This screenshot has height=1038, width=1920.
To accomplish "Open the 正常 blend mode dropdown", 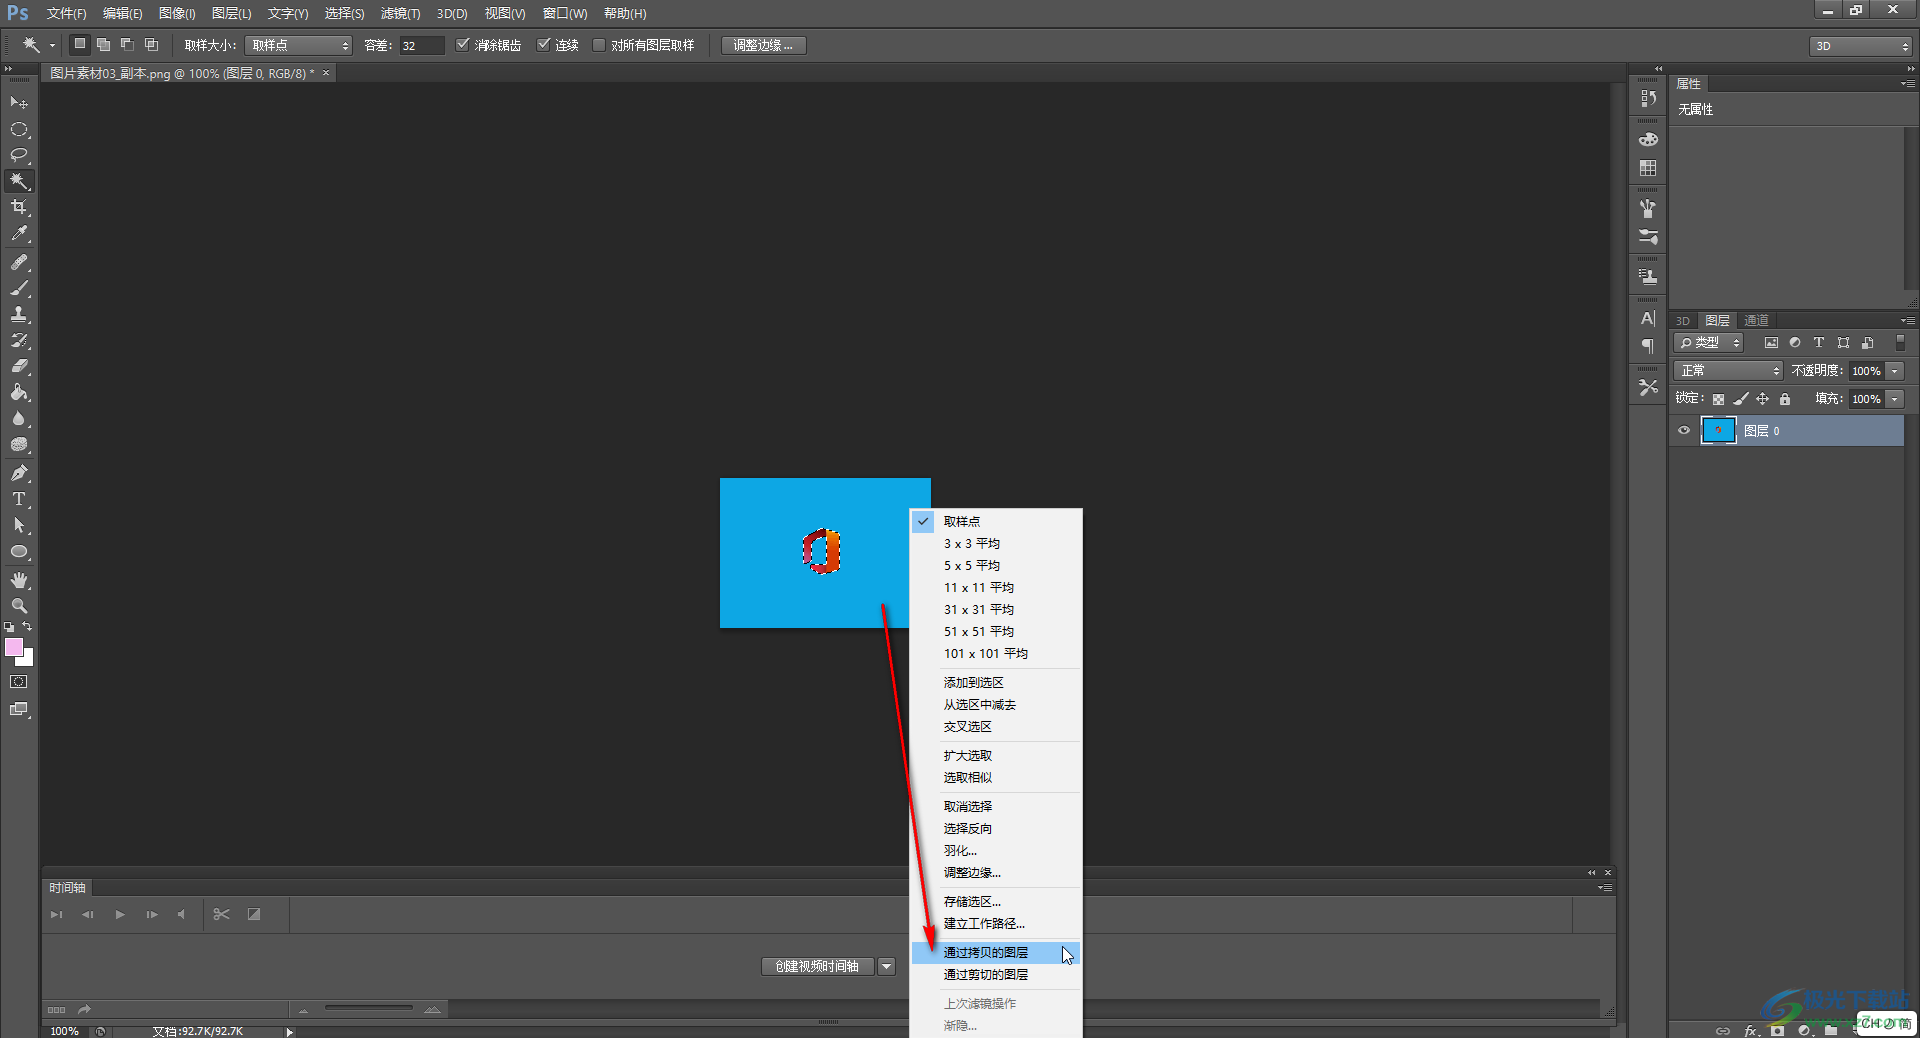I will click(1729, 371).
